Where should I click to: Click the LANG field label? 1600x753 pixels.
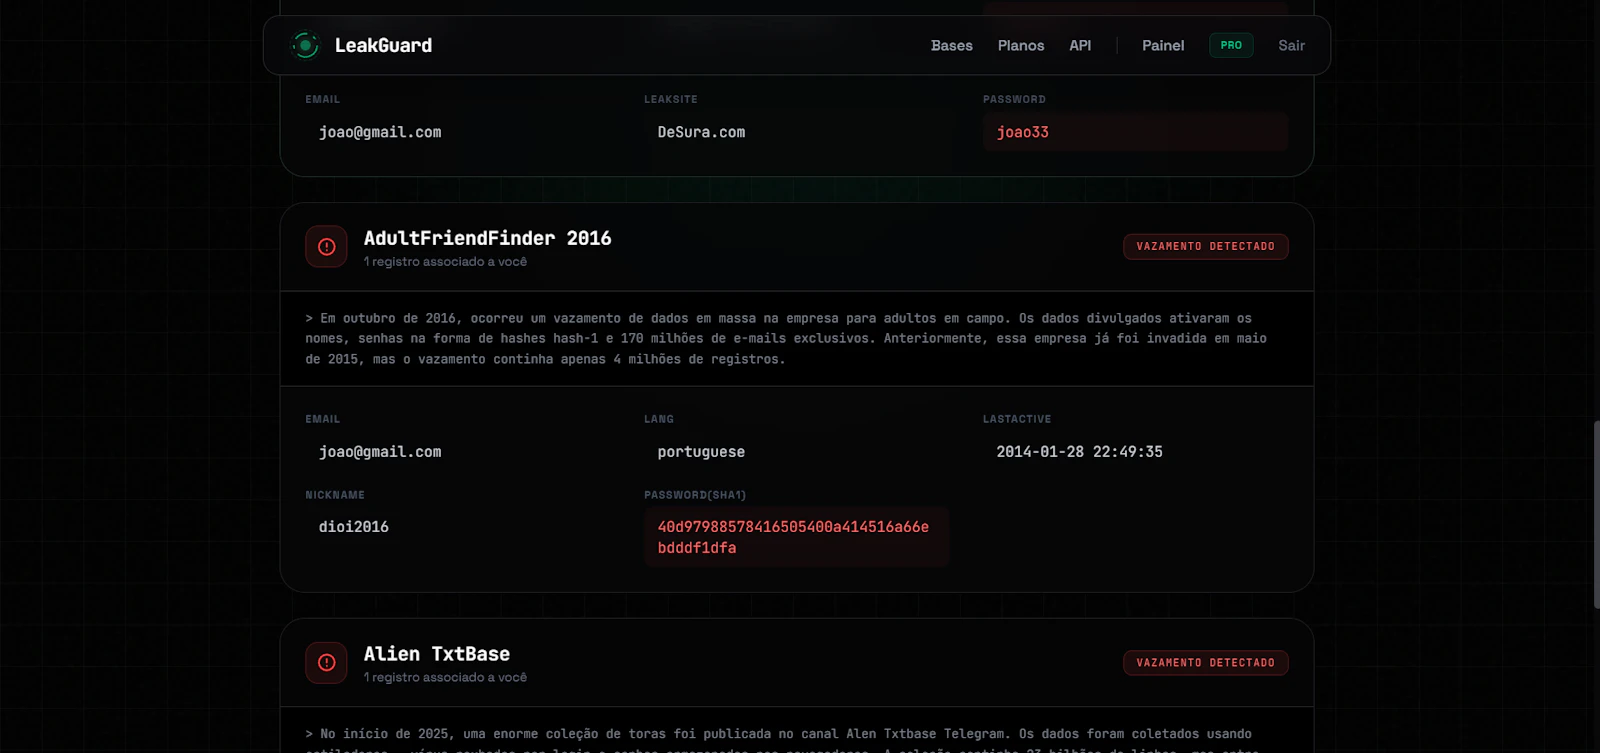pos(659,419)
